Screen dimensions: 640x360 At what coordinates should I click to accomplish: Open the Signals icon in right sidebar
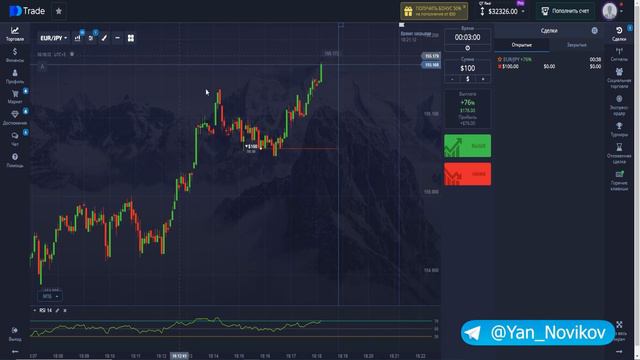pos(619,55)
